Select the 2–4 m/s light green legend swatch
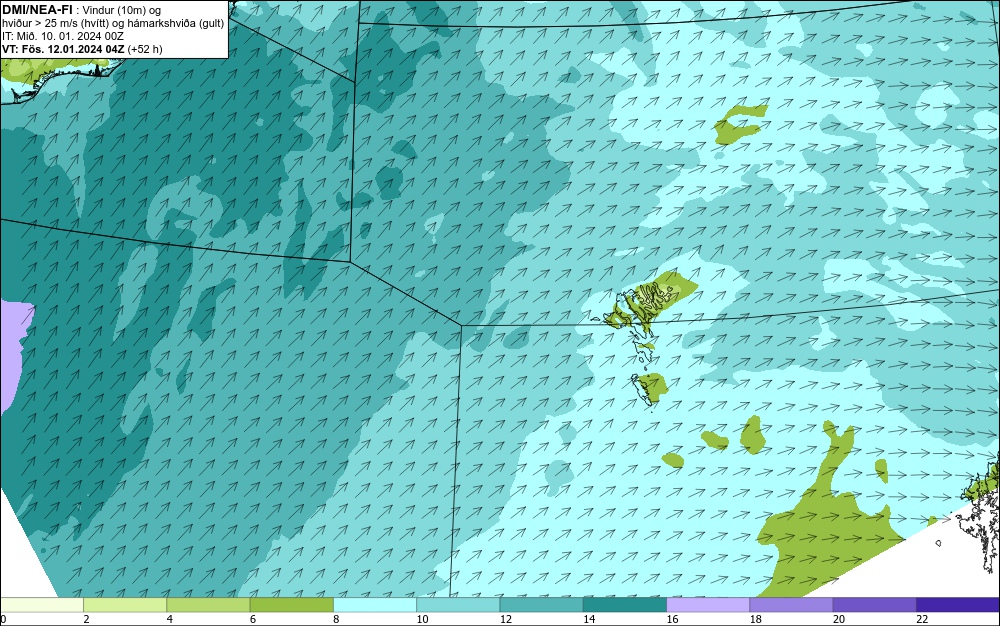Viewport: 1000px width, 626px height. [125, 604]
